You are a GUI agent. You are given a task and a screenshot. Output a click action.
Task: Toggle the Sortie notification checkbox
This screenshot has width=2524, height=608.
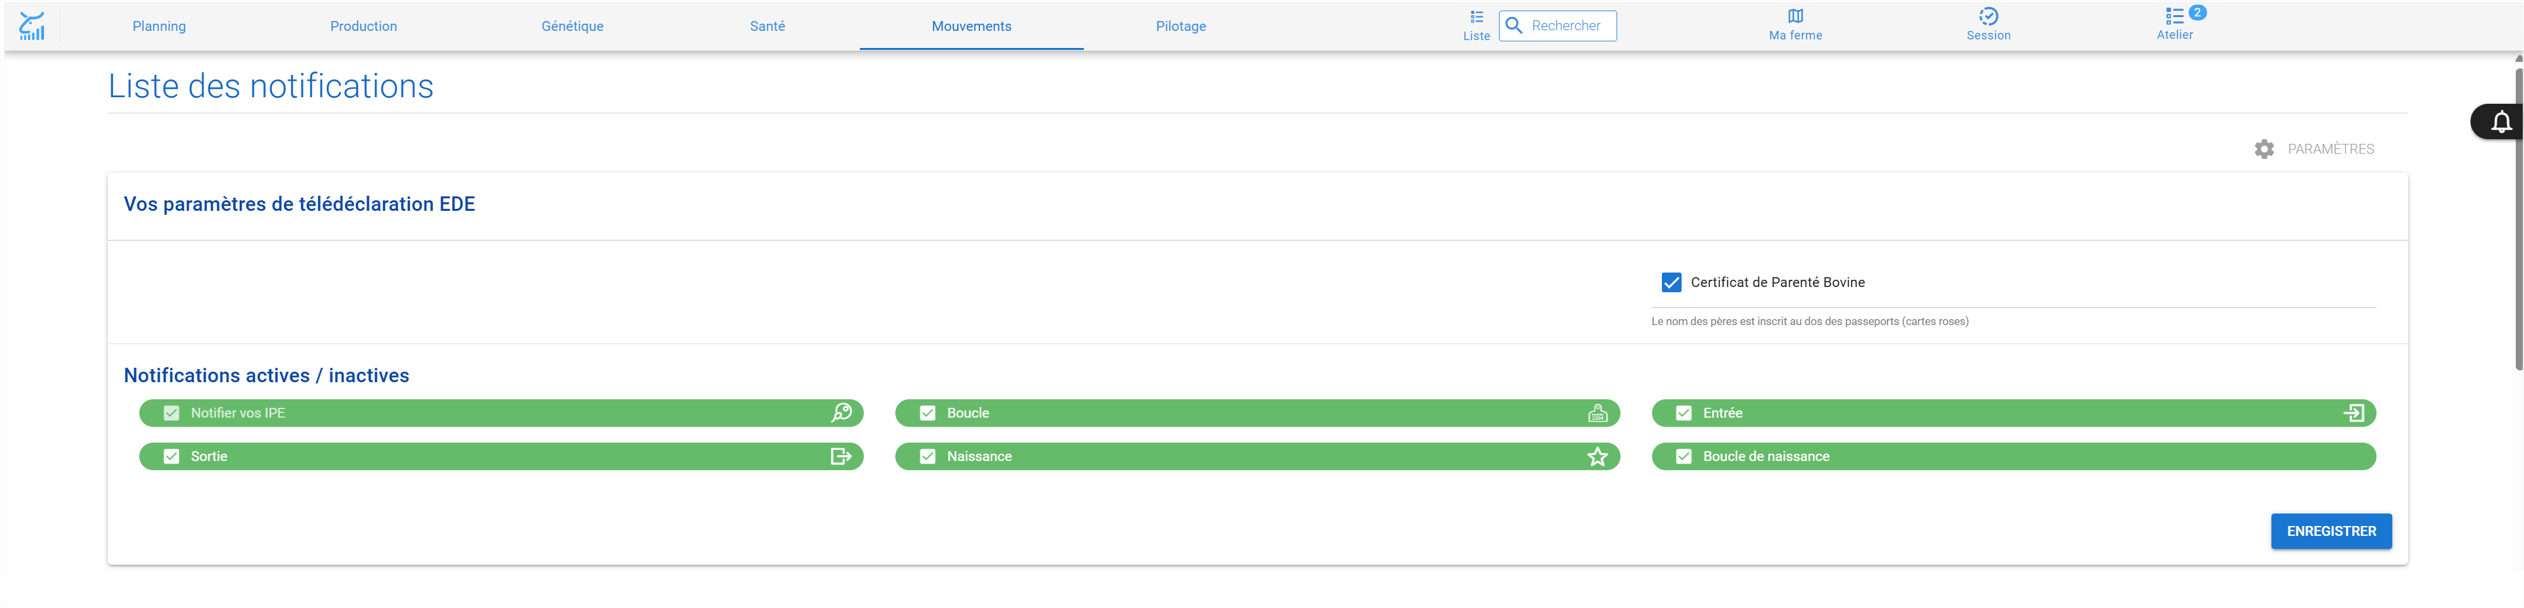click(171, 456)
